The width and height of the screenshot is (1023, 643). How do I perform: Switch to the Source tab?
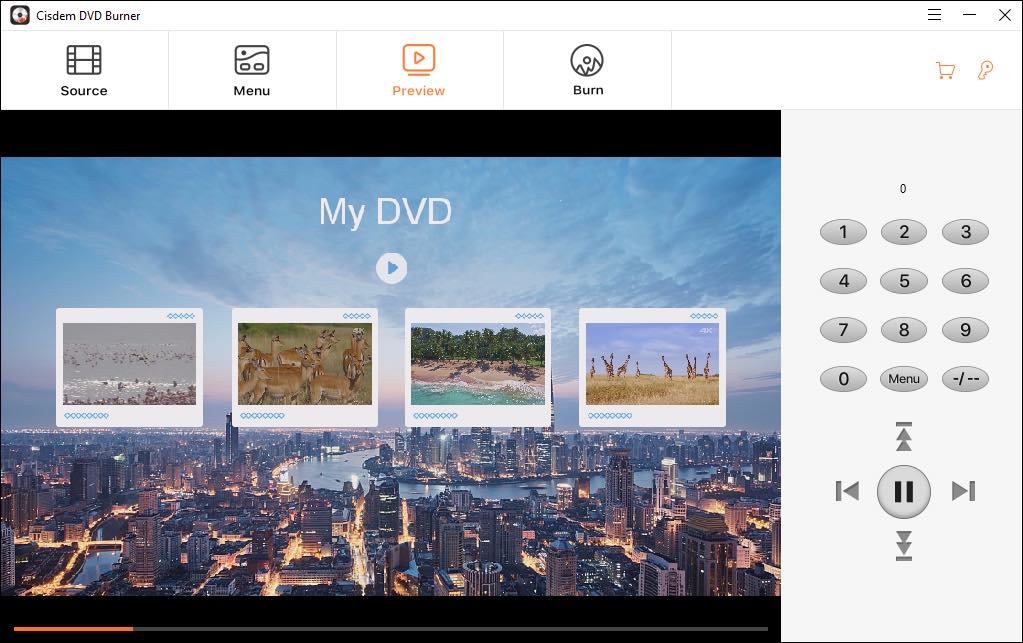pos(84,68)
